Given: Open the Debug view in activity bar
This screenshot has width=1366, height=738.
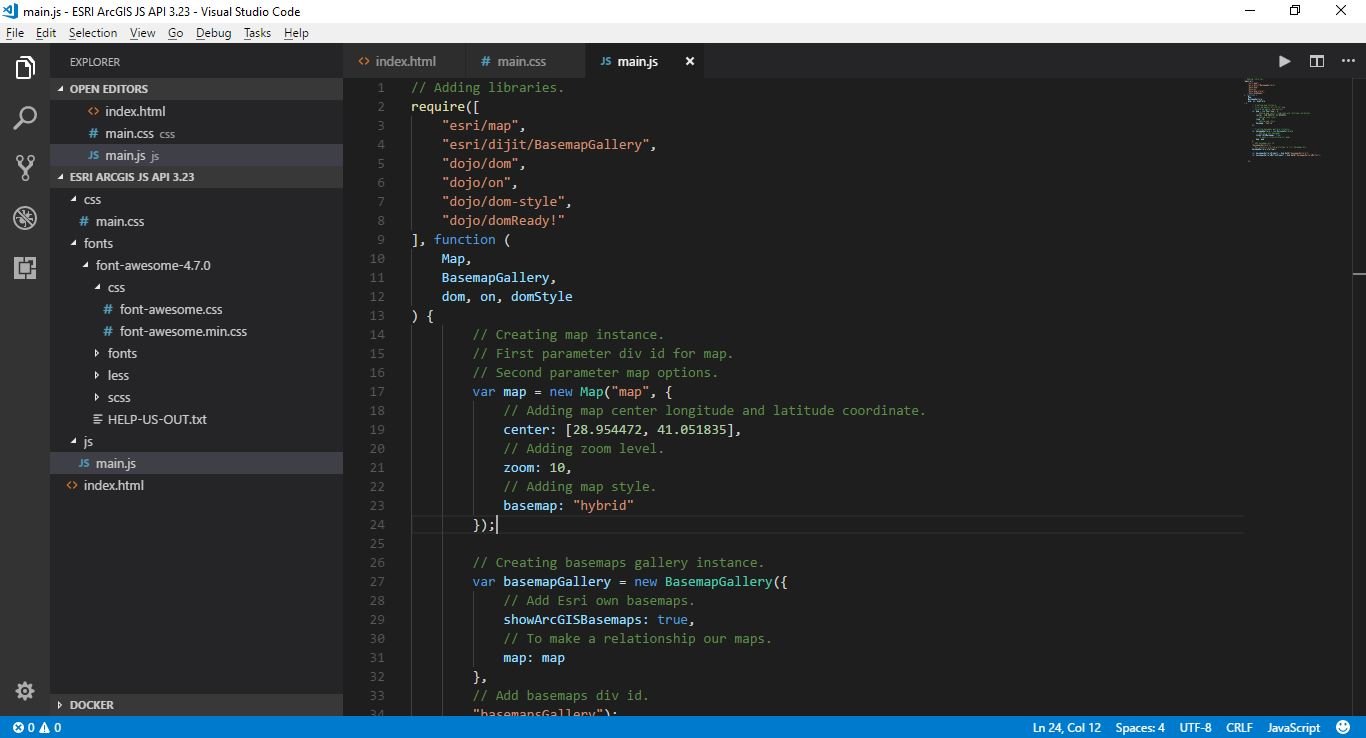Looking at the screenshot, I should [25, 218].
